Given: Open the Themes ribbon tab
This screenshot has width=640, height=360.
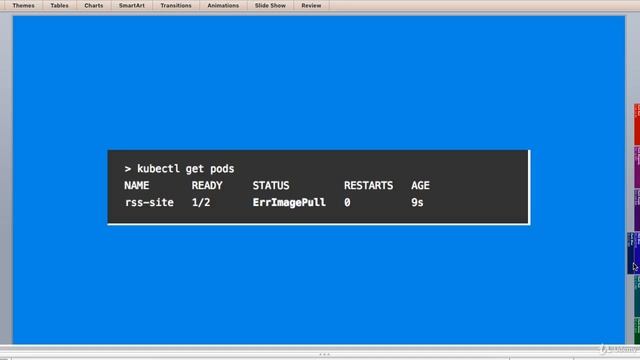Looking at the screenshot, I should point(23,6).
